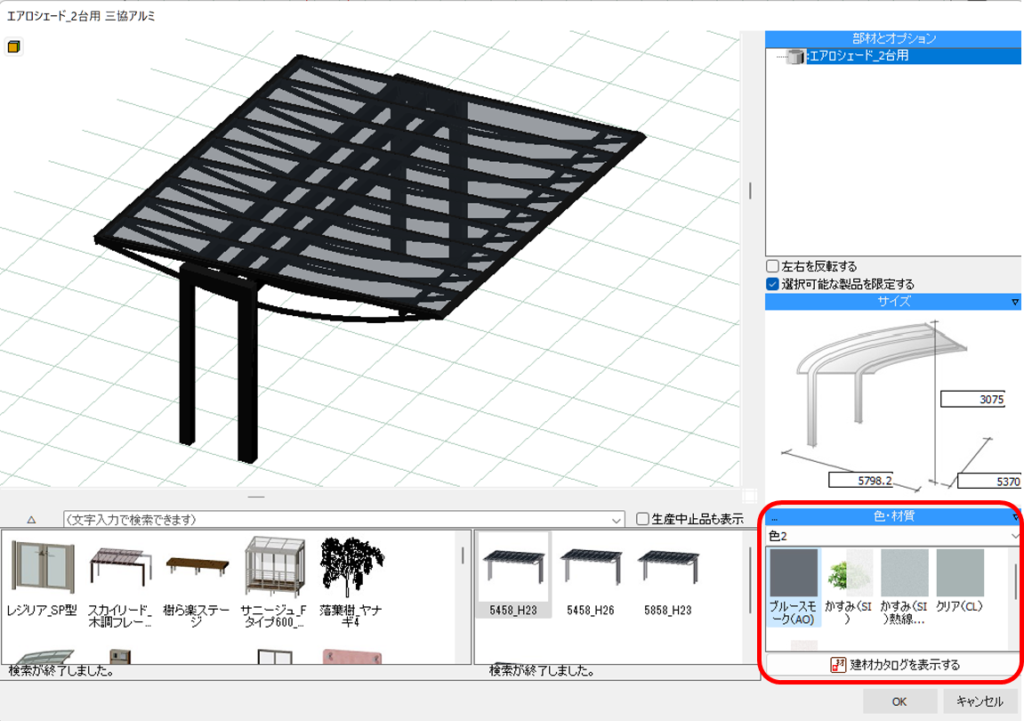Toggle 生産中止品も表示 checkbox
1024x721 pixels.
coord(643,518)
